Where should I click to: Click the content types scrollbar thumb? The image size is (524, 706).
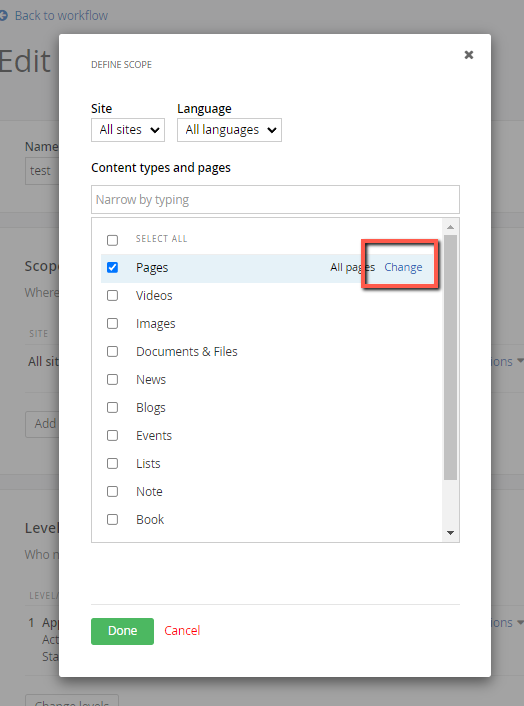(450, 358)
